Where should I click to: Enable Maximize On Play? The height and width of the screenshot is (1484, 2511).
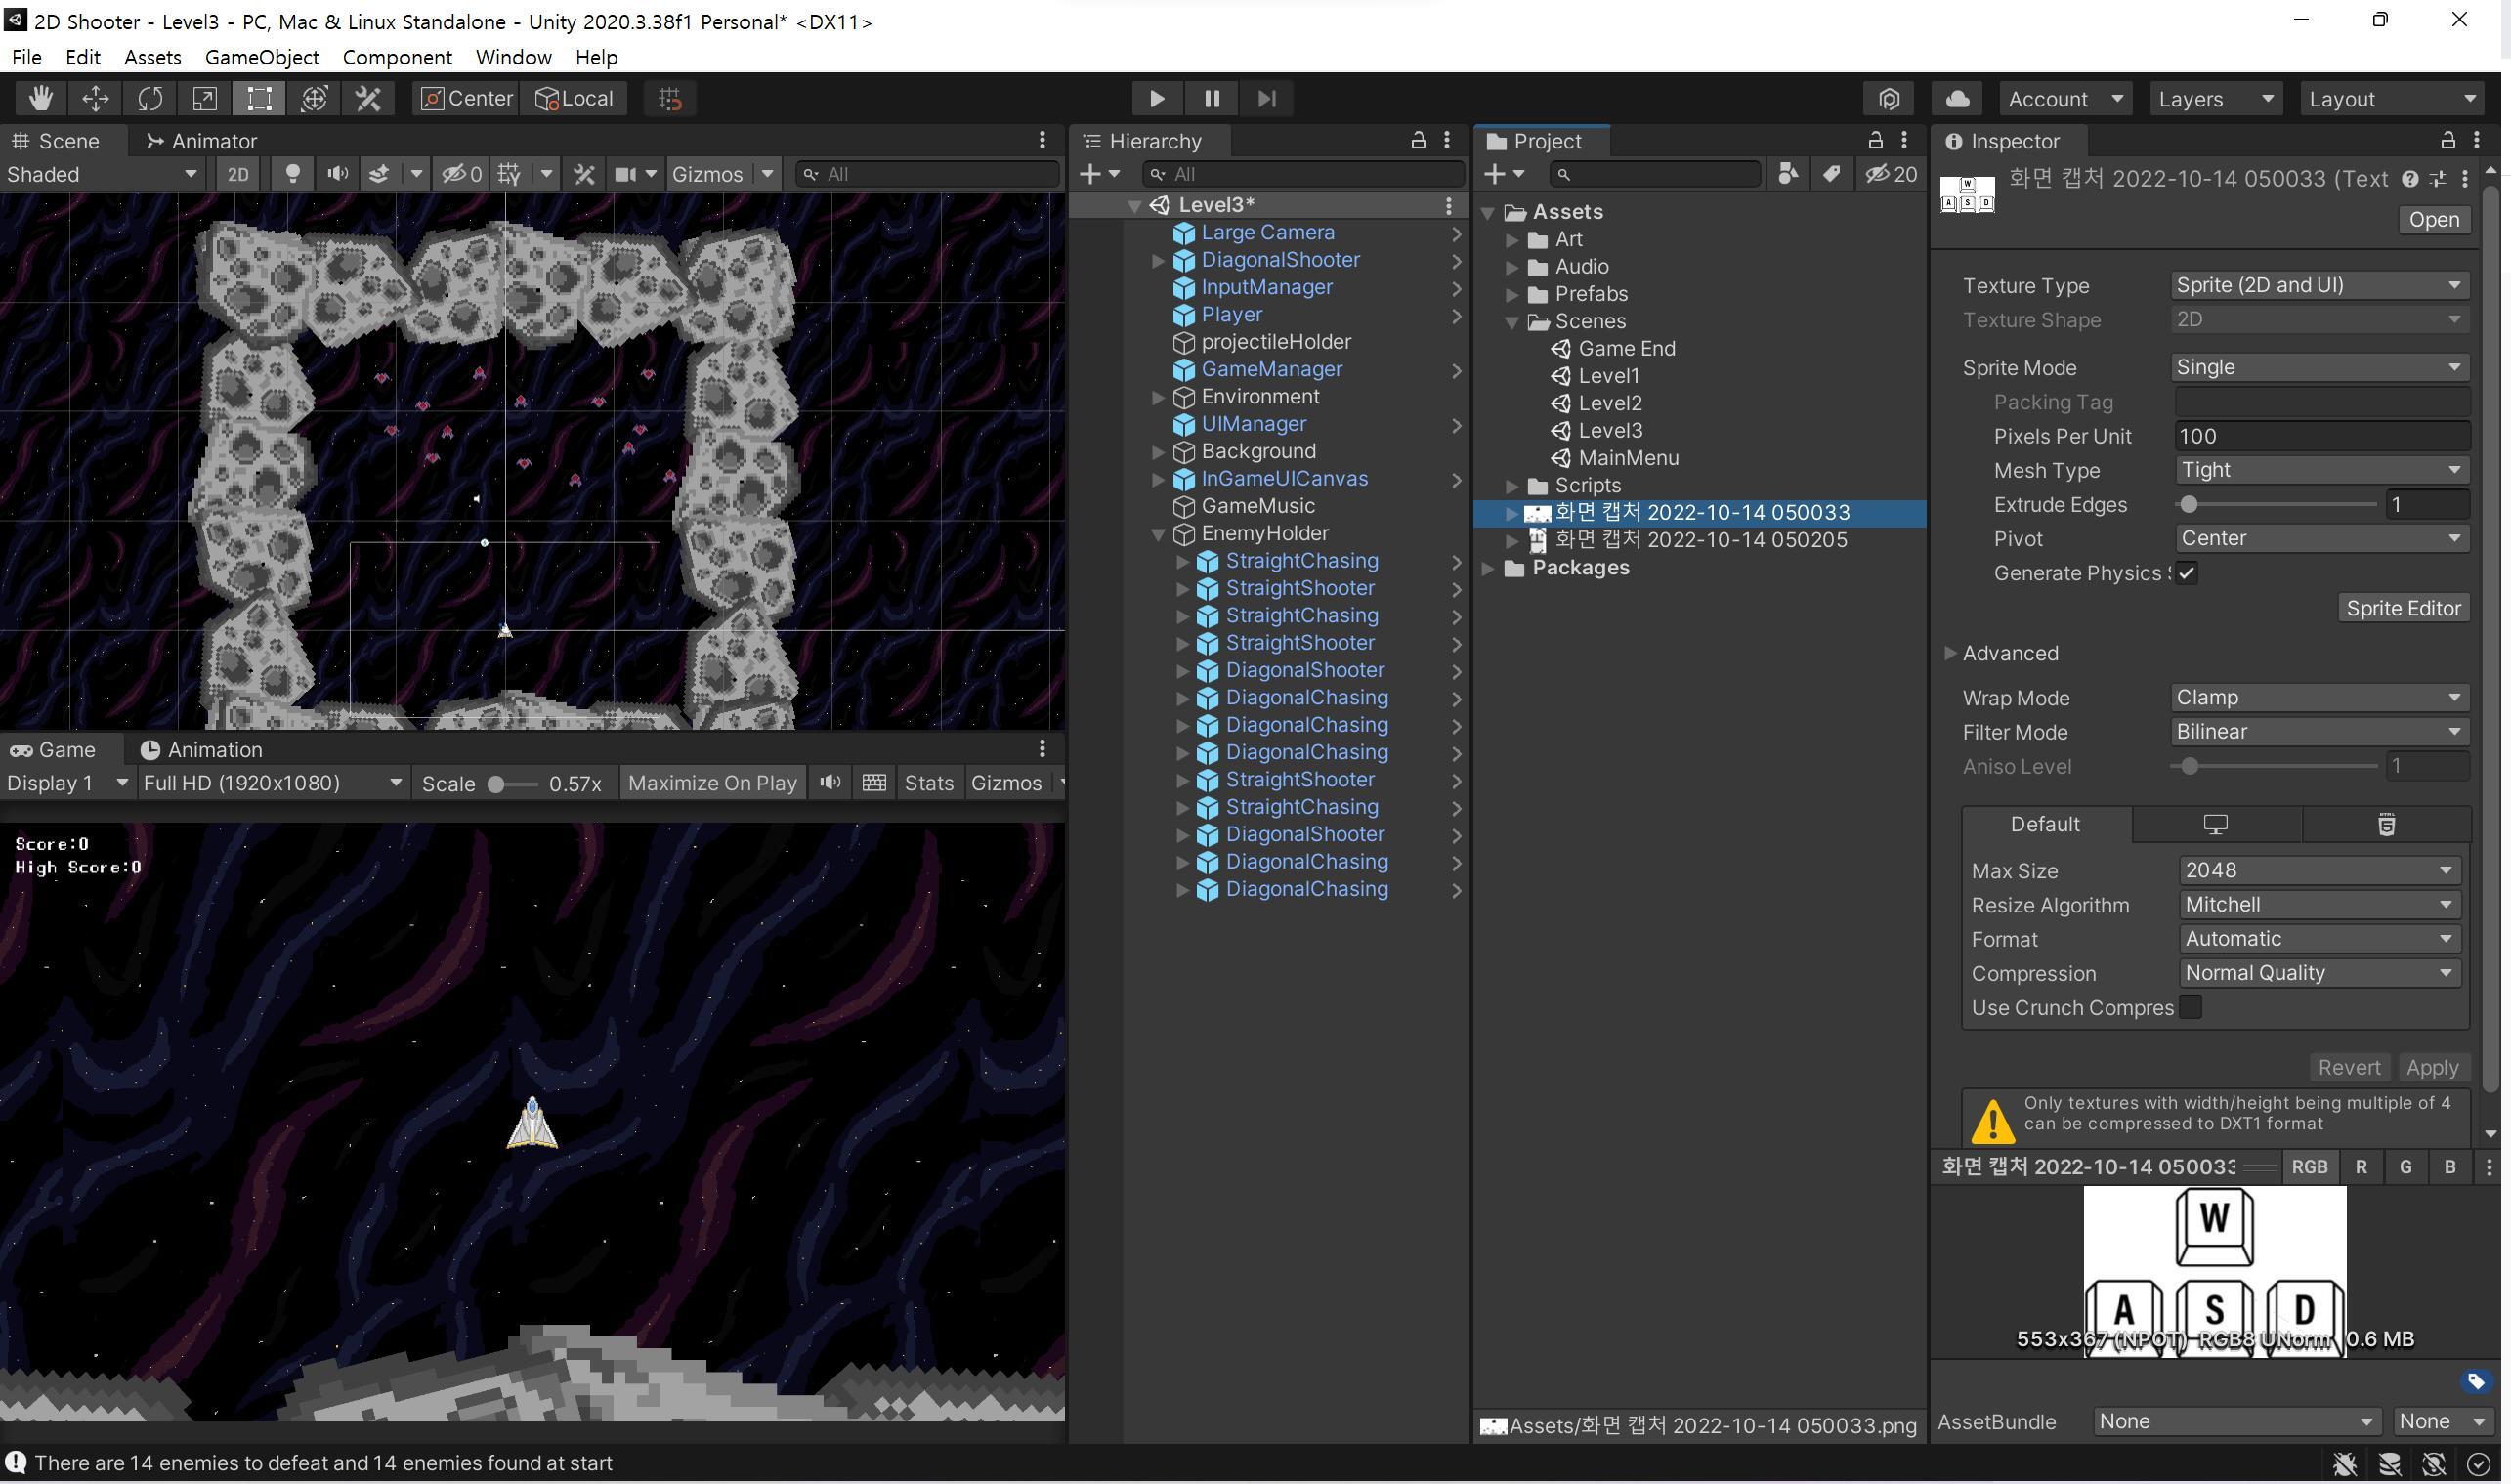click(x=712, y=783)
